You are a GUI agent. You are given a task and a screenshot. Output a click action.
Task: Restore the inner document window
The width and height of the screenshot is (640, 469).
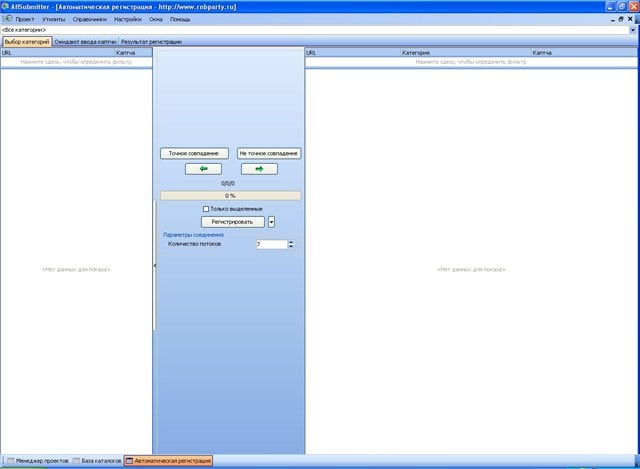point(621,19)
